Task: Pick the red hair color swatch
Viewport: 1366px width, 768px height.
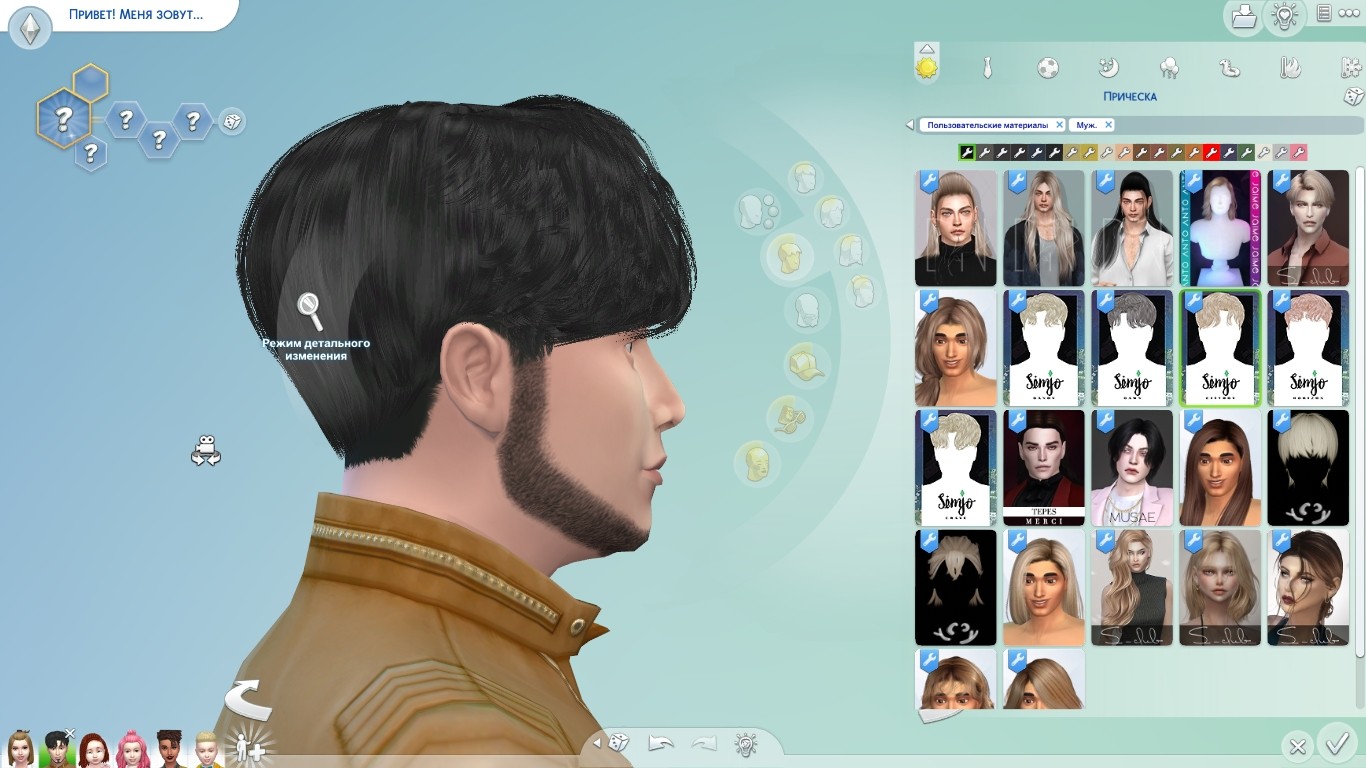Action: pos(1211,153)
